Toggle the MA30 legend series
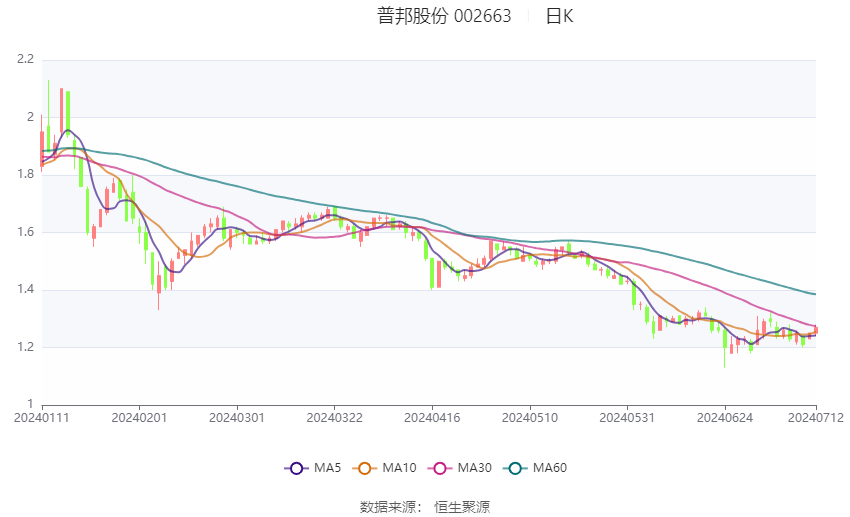The width and height of the screenshot is (850, 517). point(460,468)
